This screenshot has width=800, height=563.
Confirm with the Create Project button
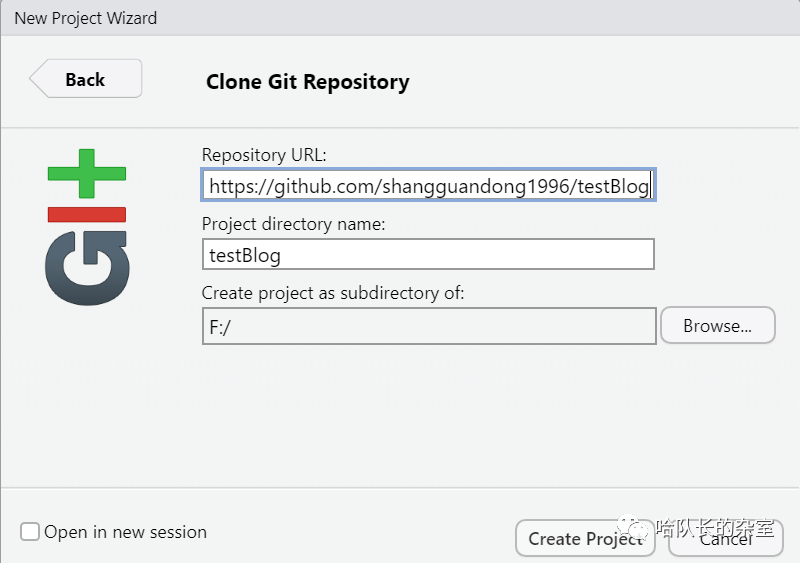pos(585,538)
